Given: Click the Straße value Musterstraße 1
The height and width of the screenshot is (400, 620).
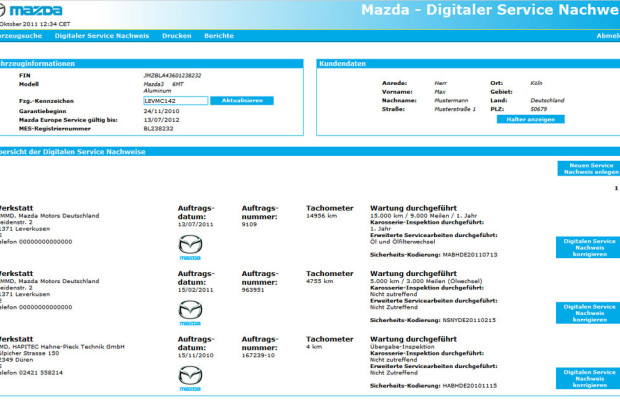Looking at the screenshot, I should coord(455,109).
